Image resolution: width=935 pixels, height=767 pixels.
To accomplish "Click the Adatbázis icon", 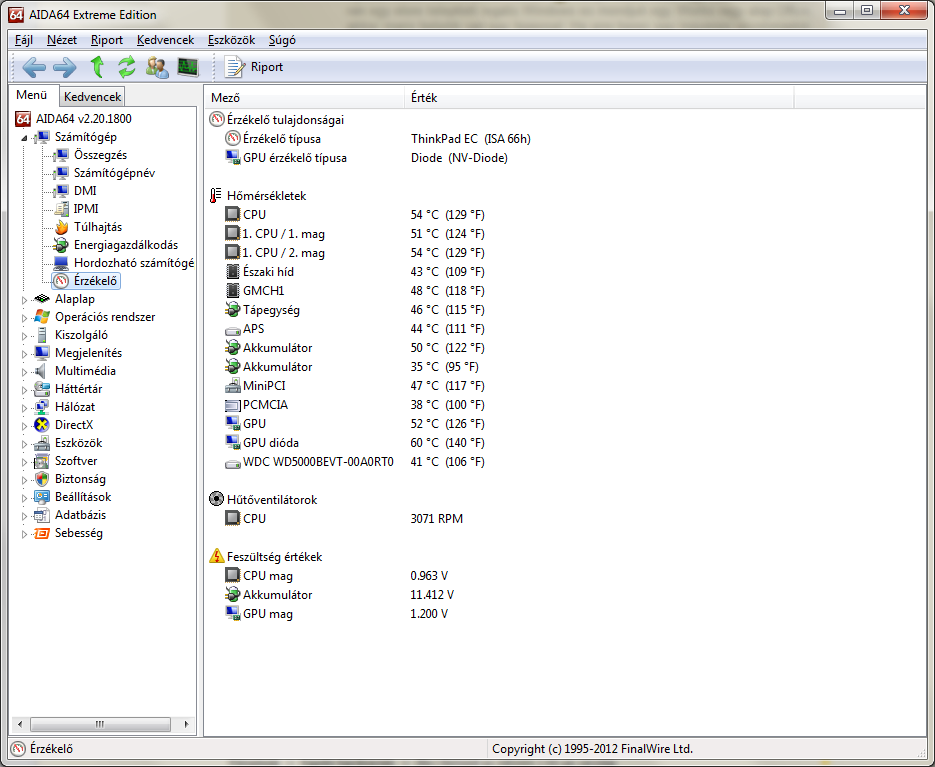I will pyautogui.click(x=42, y=515).
